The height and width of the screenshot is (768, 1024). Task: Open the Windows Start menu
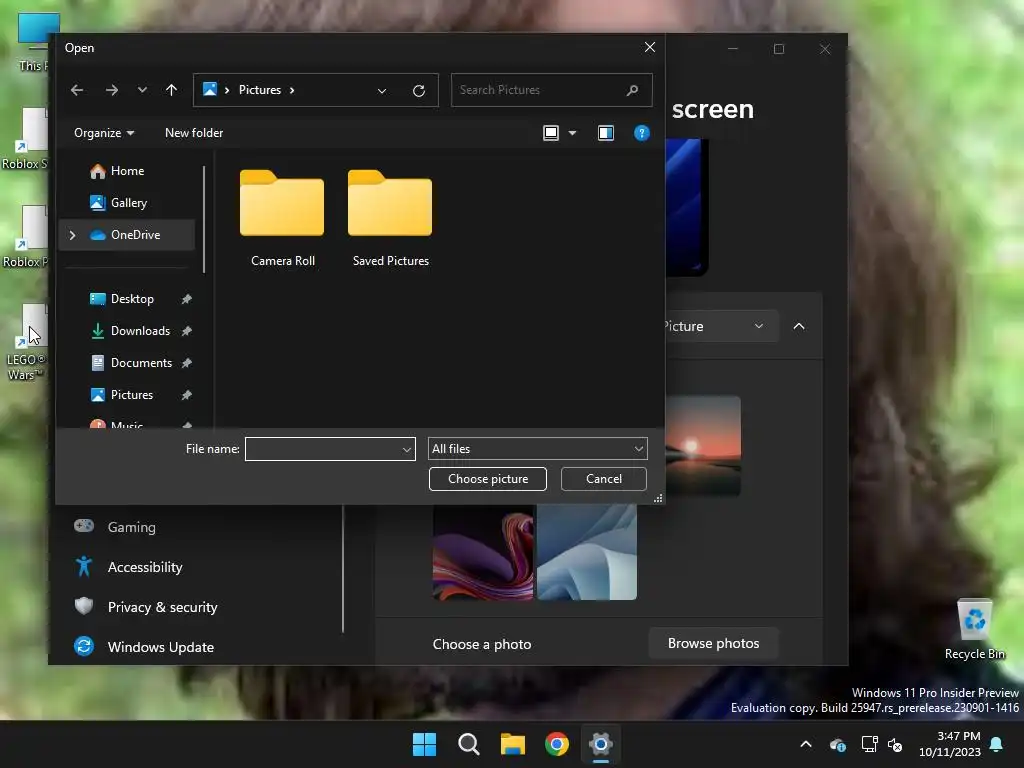[424, 744]
